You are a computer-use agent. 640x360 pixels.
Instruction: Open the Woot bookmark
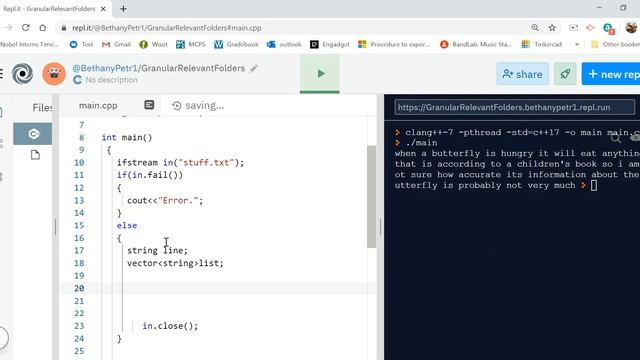tap(153, 44)
